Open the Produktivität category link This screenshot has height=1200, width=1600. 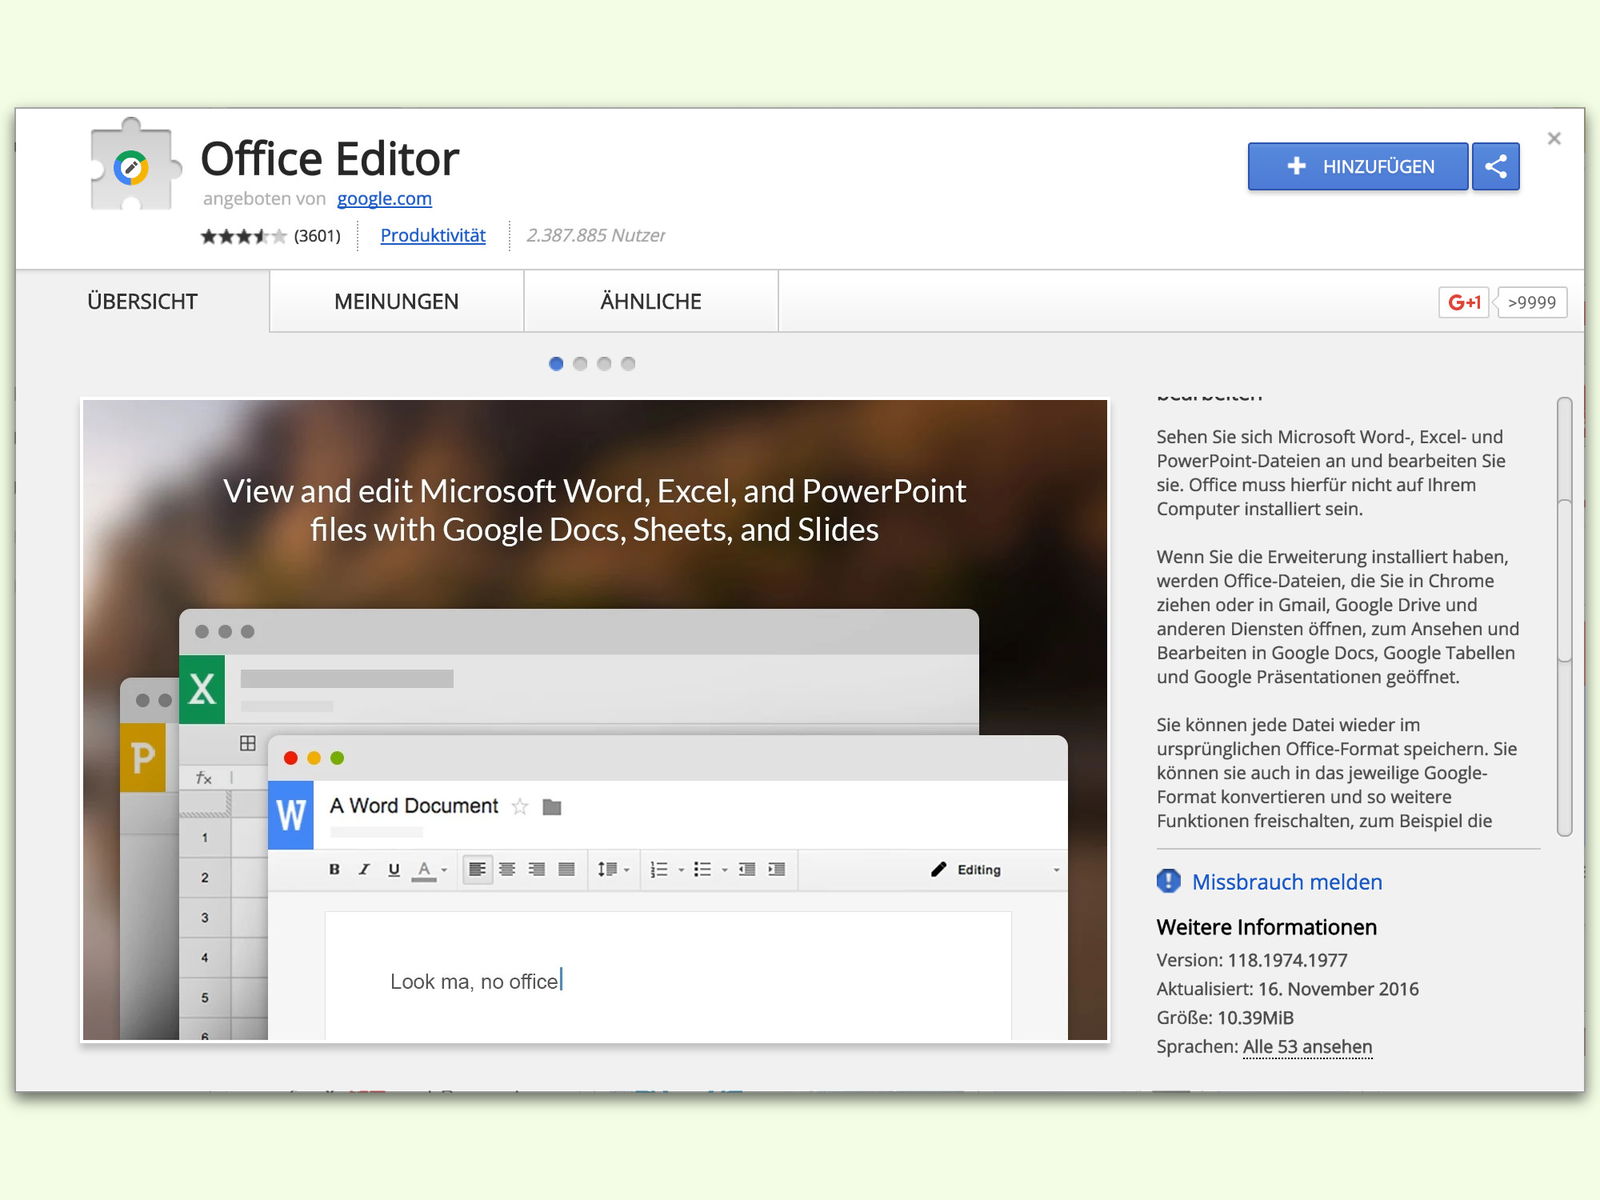[x=433, y=235]
